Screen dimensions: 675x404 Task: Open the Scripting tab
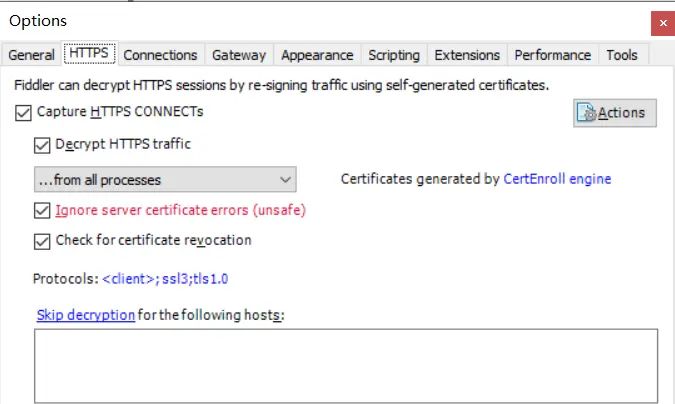(394, 55)
